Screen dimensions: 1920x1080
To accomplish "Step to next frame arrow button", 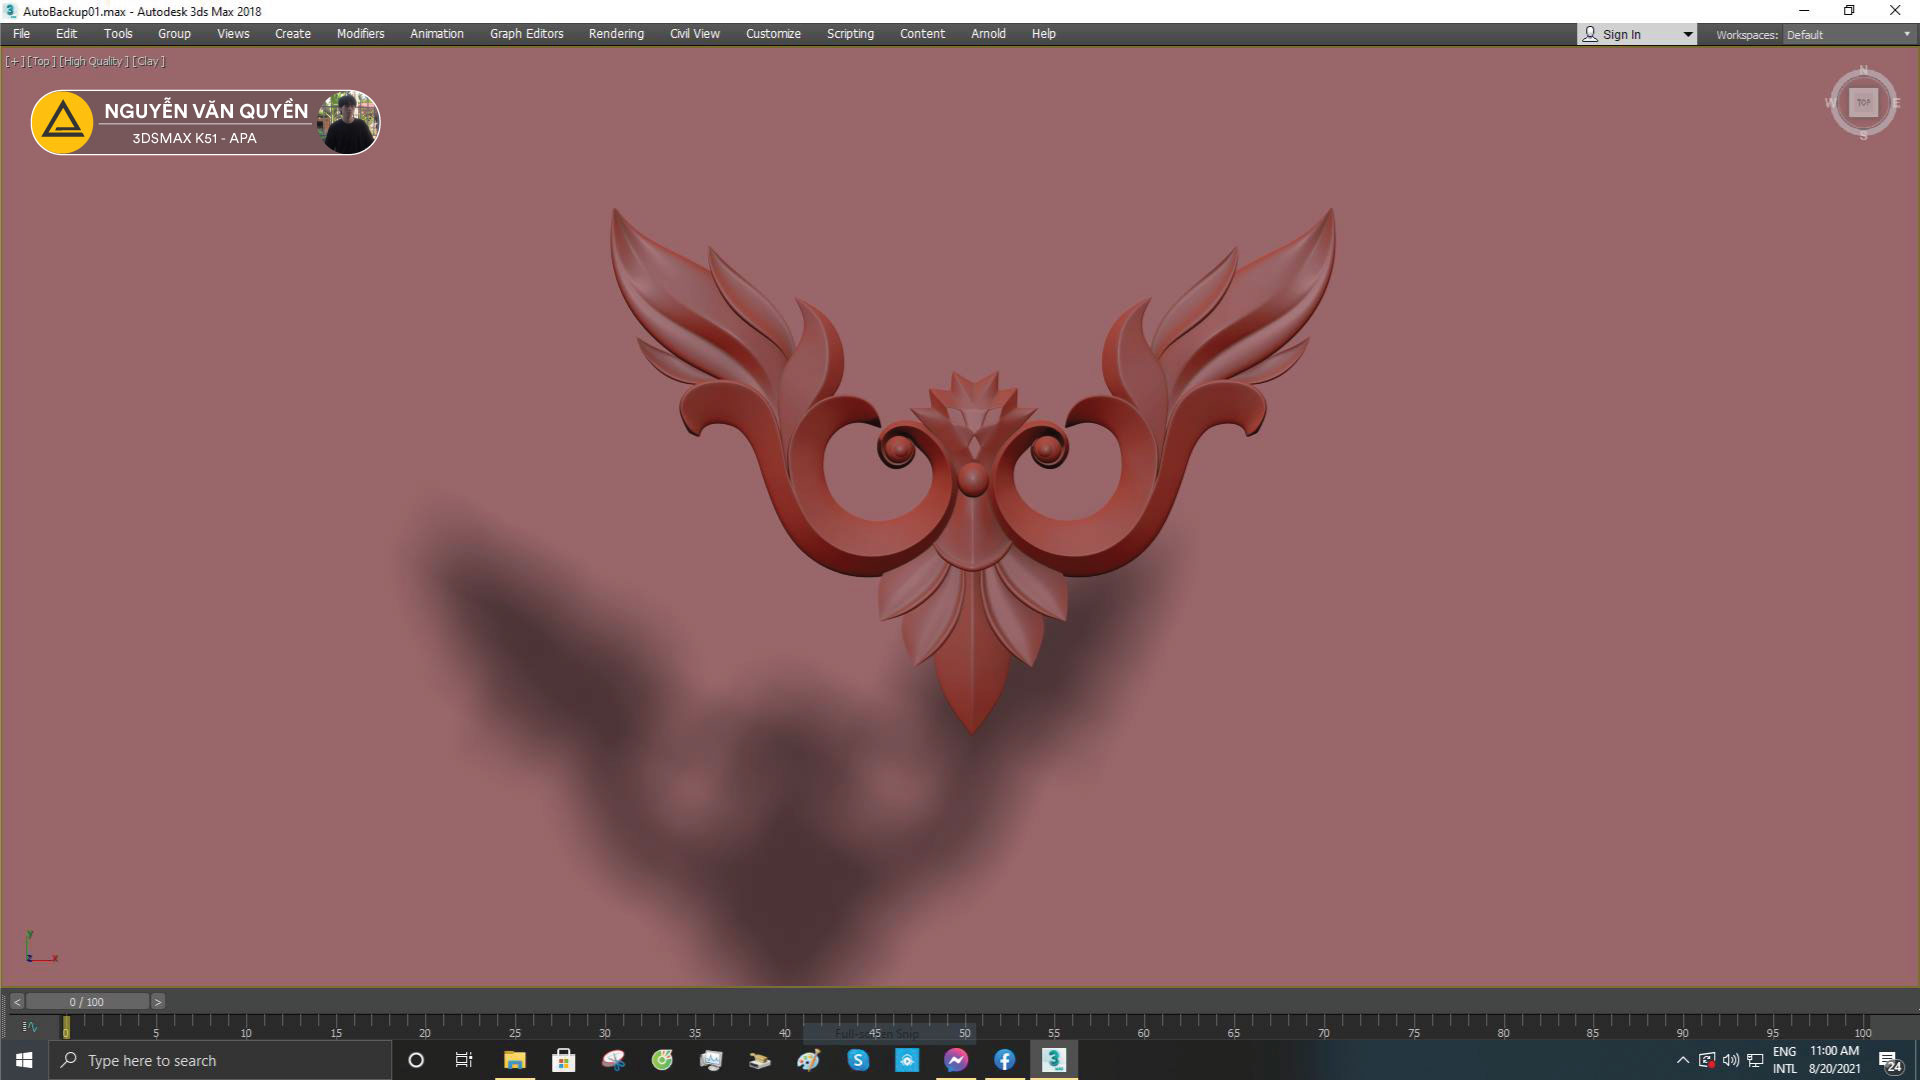I will click(157, 1002).
